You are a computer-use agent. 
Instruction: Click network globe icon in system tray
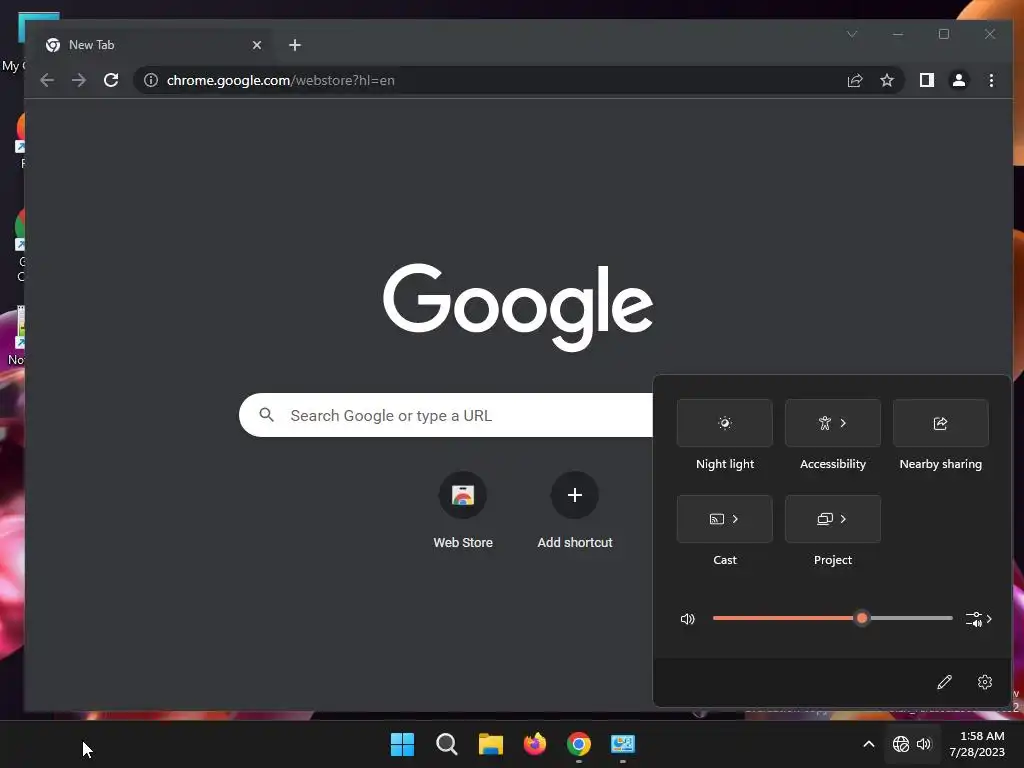point(901,744)
